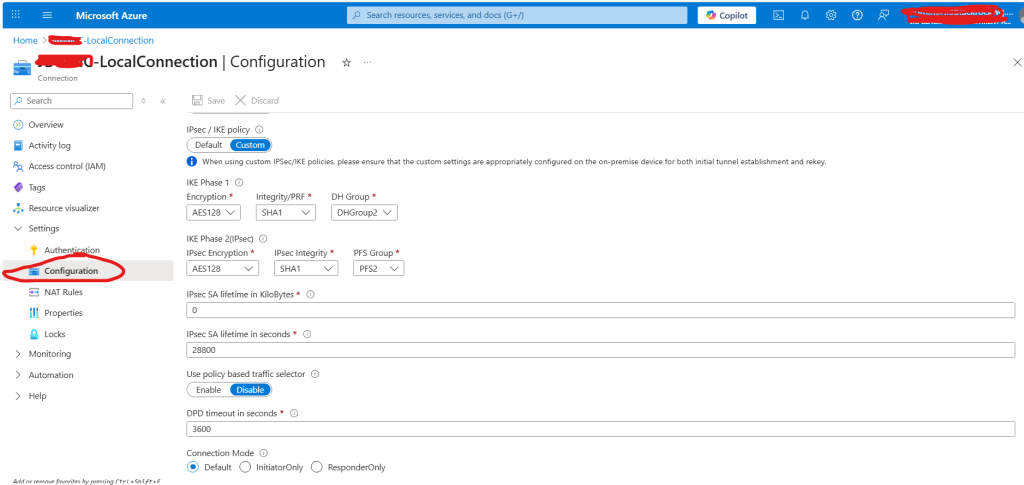
Task: Open NAT Rules in sidebar
Action: point(63,292)
